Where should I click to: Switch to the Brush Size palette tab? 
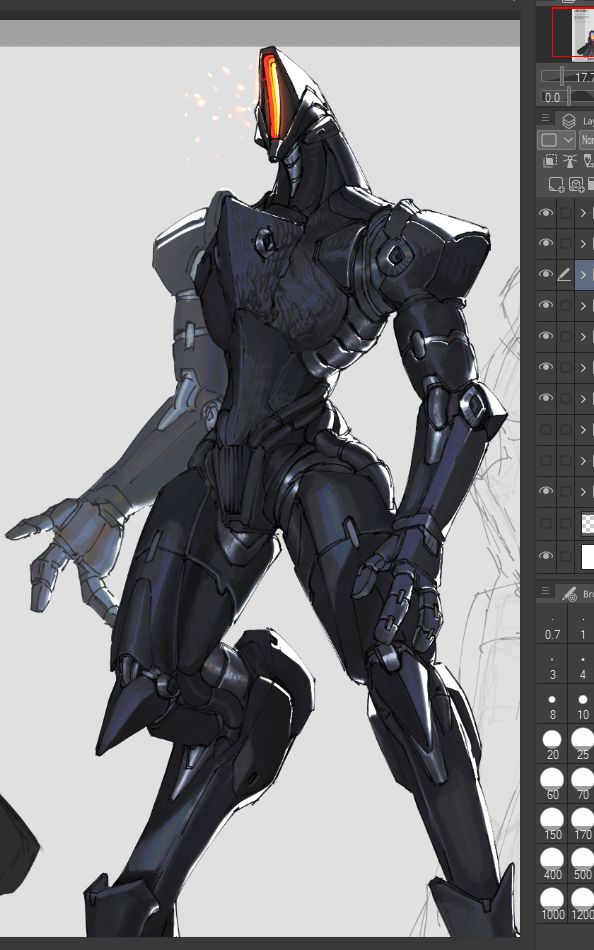(x=577, y=593)
